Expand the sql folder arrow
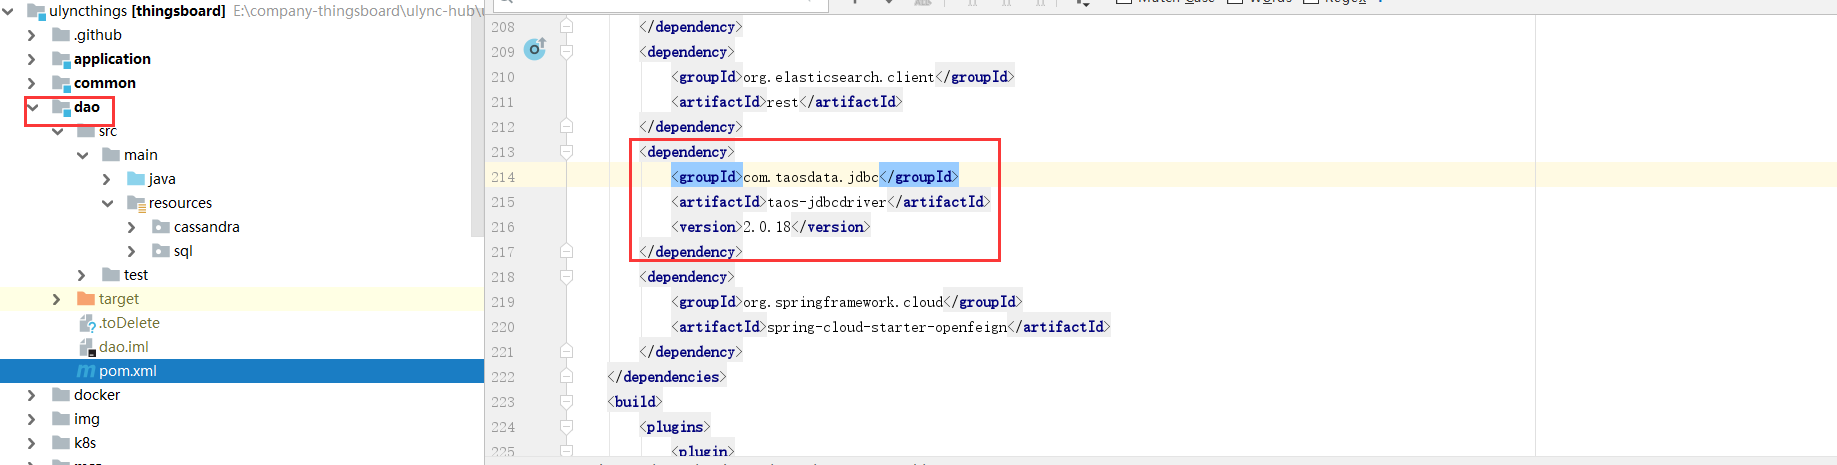Screen dimensions: 1837x465 coord(132,251)
